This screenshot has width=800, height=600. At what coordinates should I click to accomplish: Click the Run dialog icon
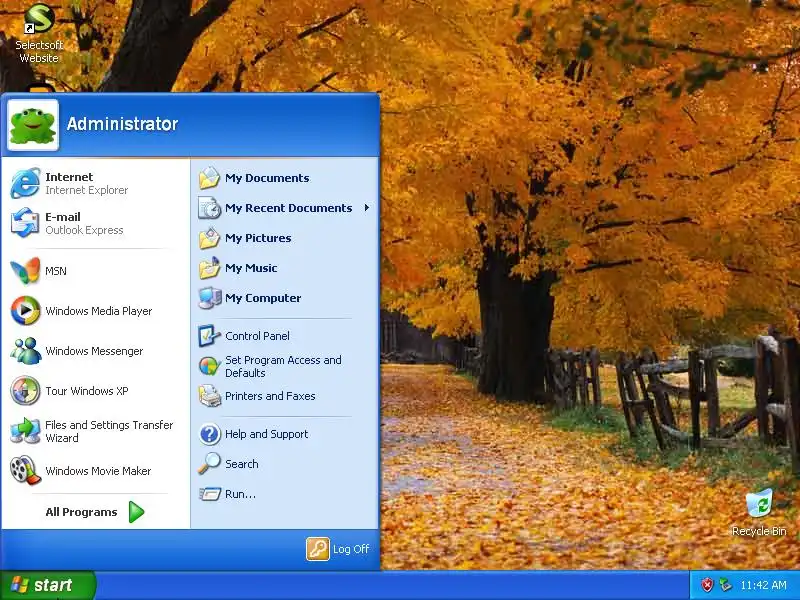[209, 494]
